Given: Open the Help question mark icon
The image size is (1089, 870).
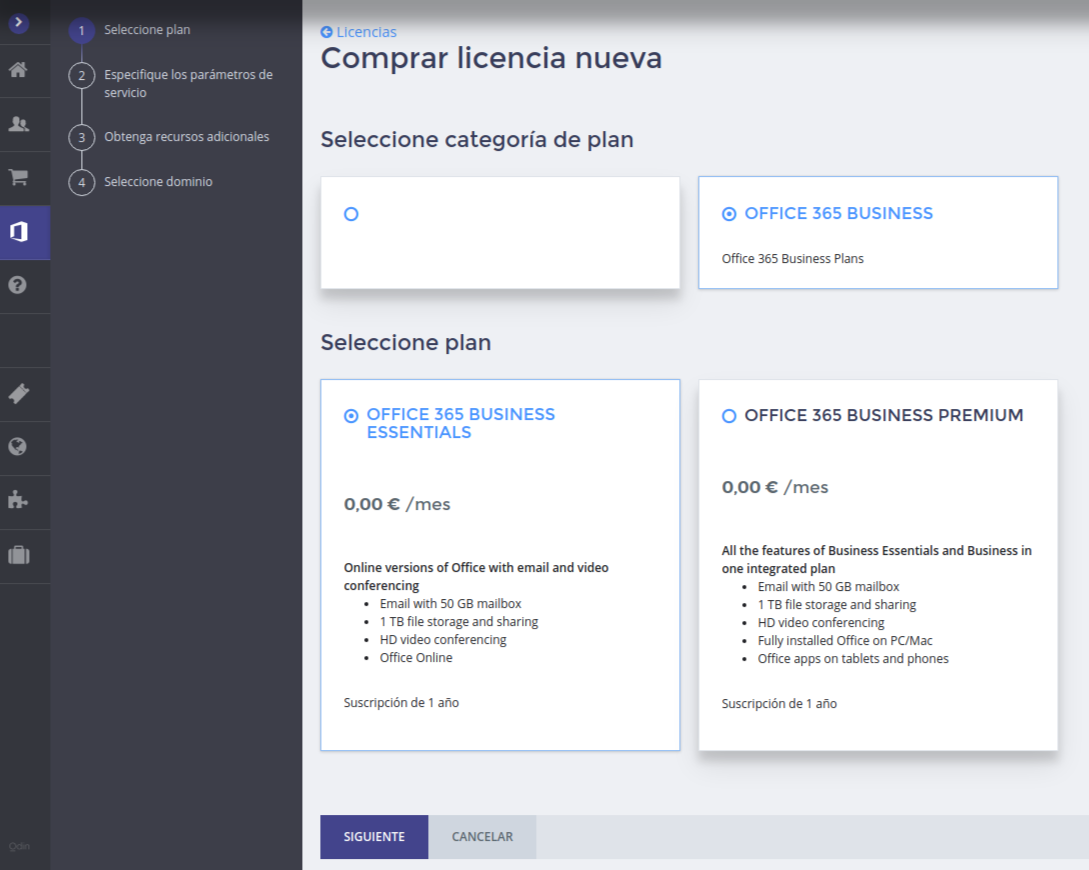Looking at the screenshot, I should [18, 285].
